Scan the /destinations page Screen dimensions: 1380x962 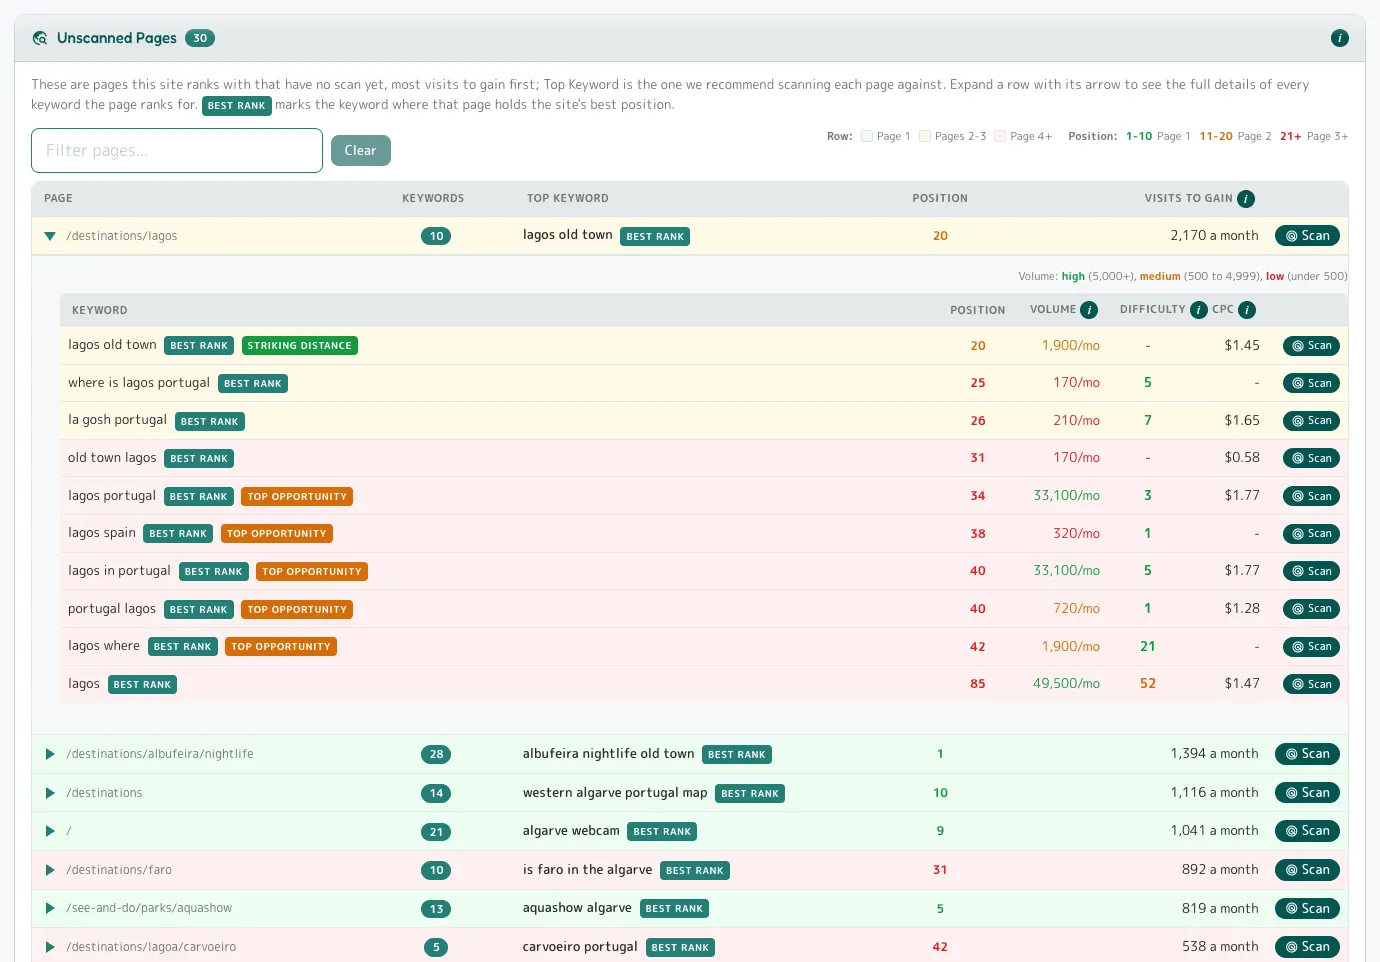pos(1307,793)
